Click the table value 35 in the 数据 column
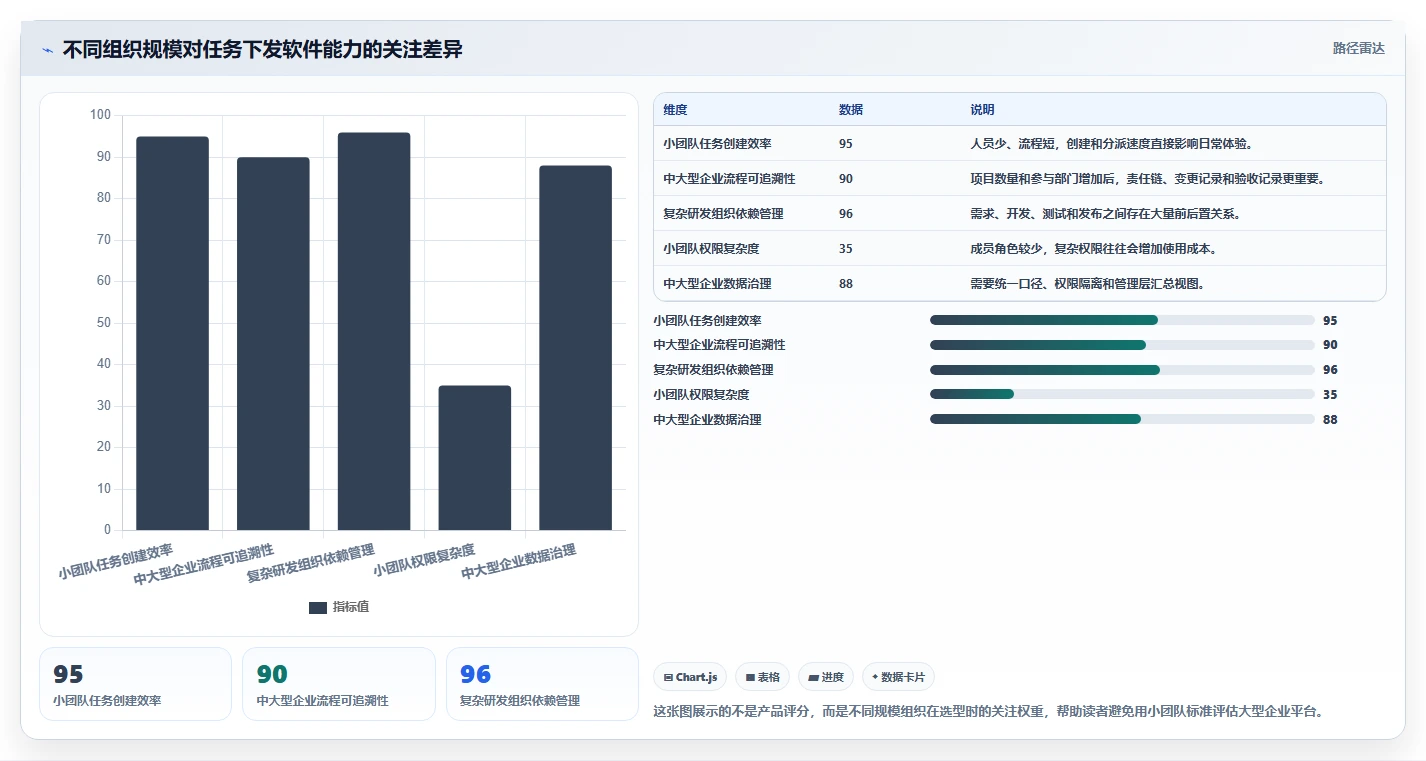 click(x=846, y=249)
